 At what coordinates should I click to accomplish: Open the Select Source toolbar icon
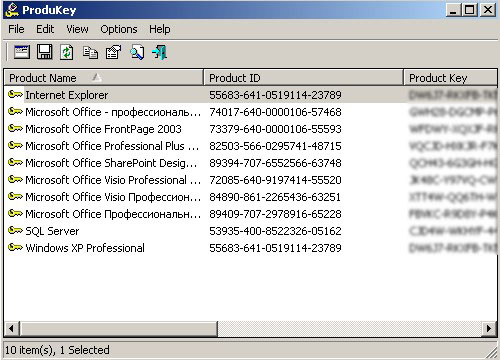pos(22,52)
